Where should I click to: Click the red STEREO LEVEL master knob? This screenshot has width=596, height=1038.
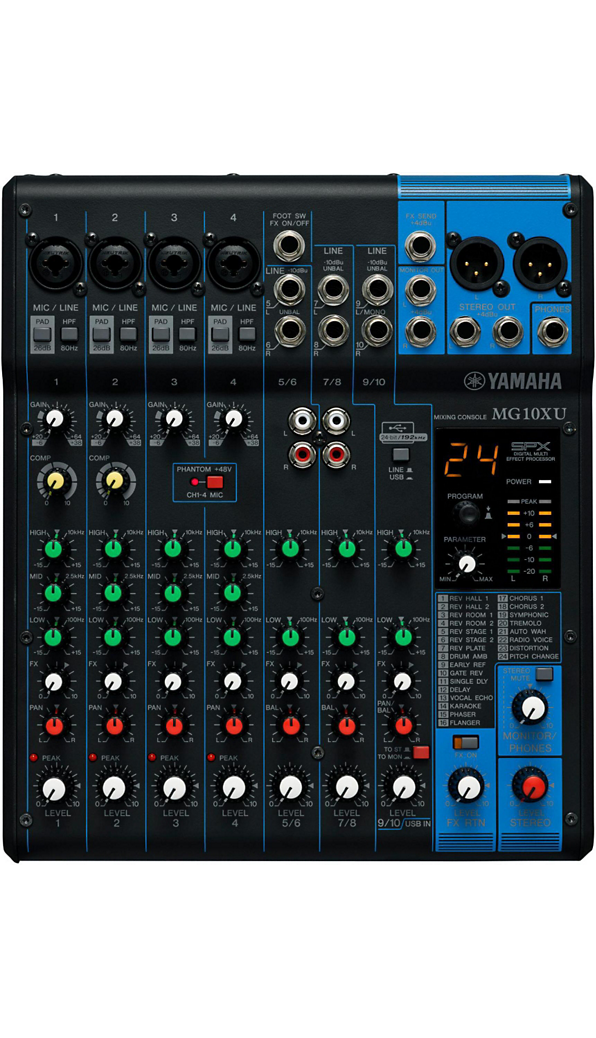[x=530, y=787]
